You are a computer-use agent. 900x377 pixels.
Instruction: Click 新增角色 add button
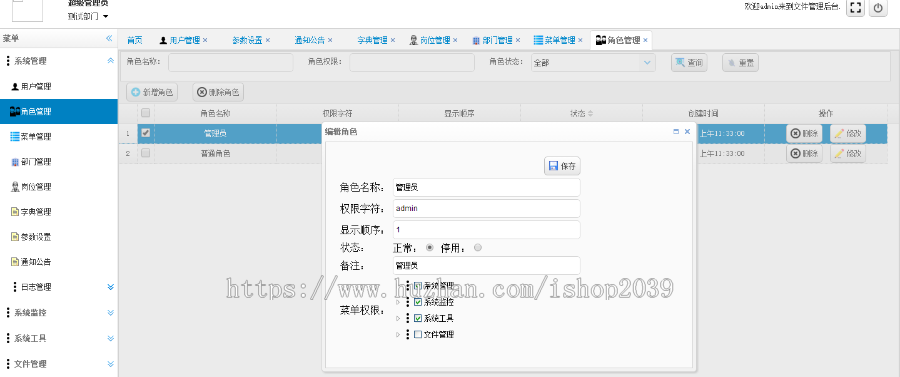tap(152, 92)
